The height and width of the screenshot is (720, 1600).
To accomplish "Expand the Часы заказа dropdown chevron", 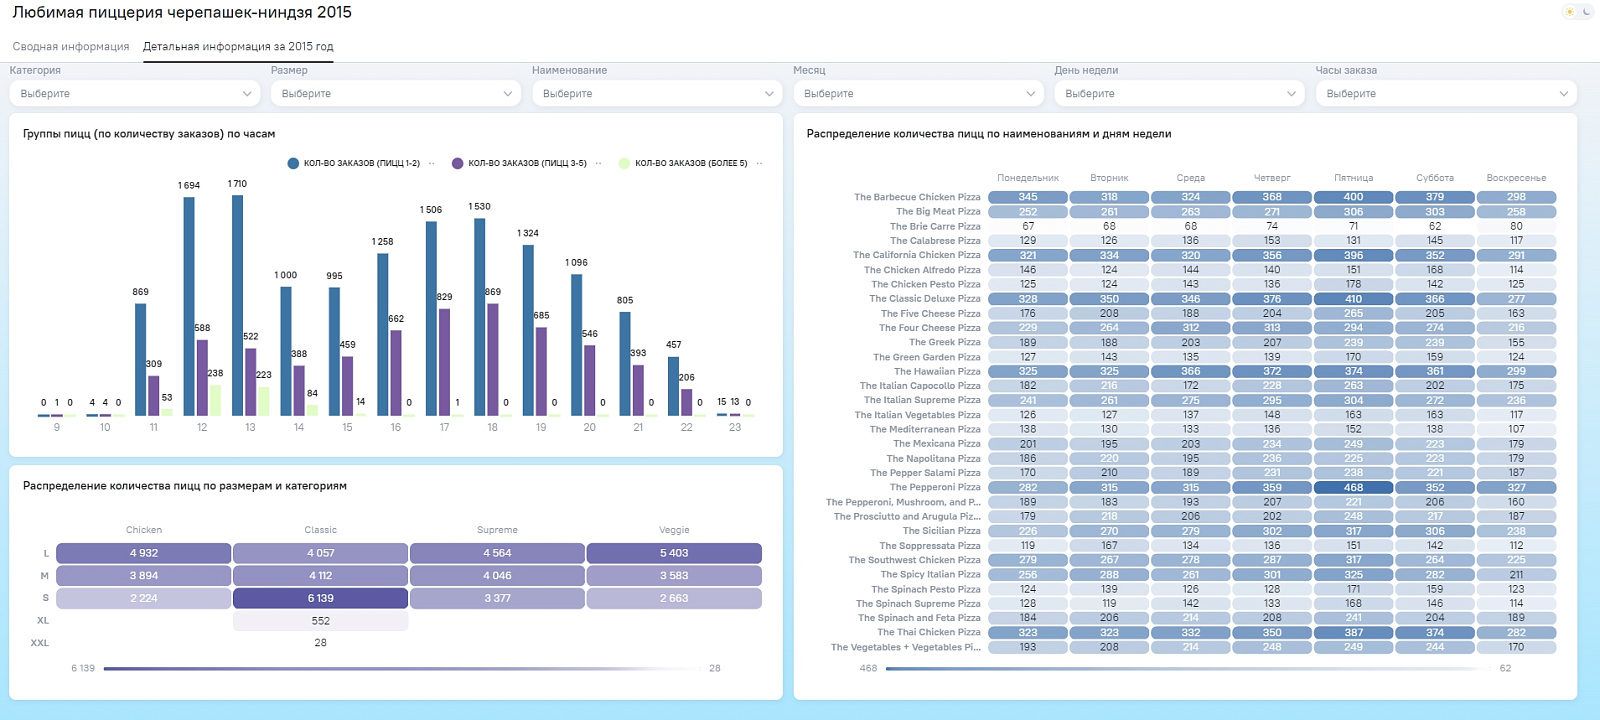I will (x=1563, y=93).
